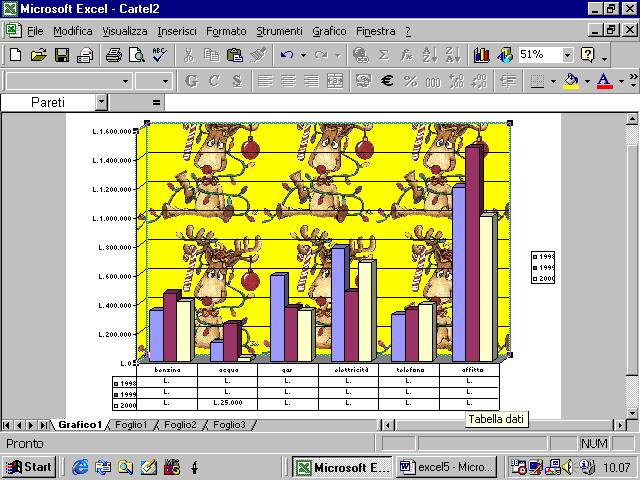This screenshot has height=480, width=640.
Task: Click the vertical scrollbar down arrow
Action: pyautogui.click(x=632, y=413)
